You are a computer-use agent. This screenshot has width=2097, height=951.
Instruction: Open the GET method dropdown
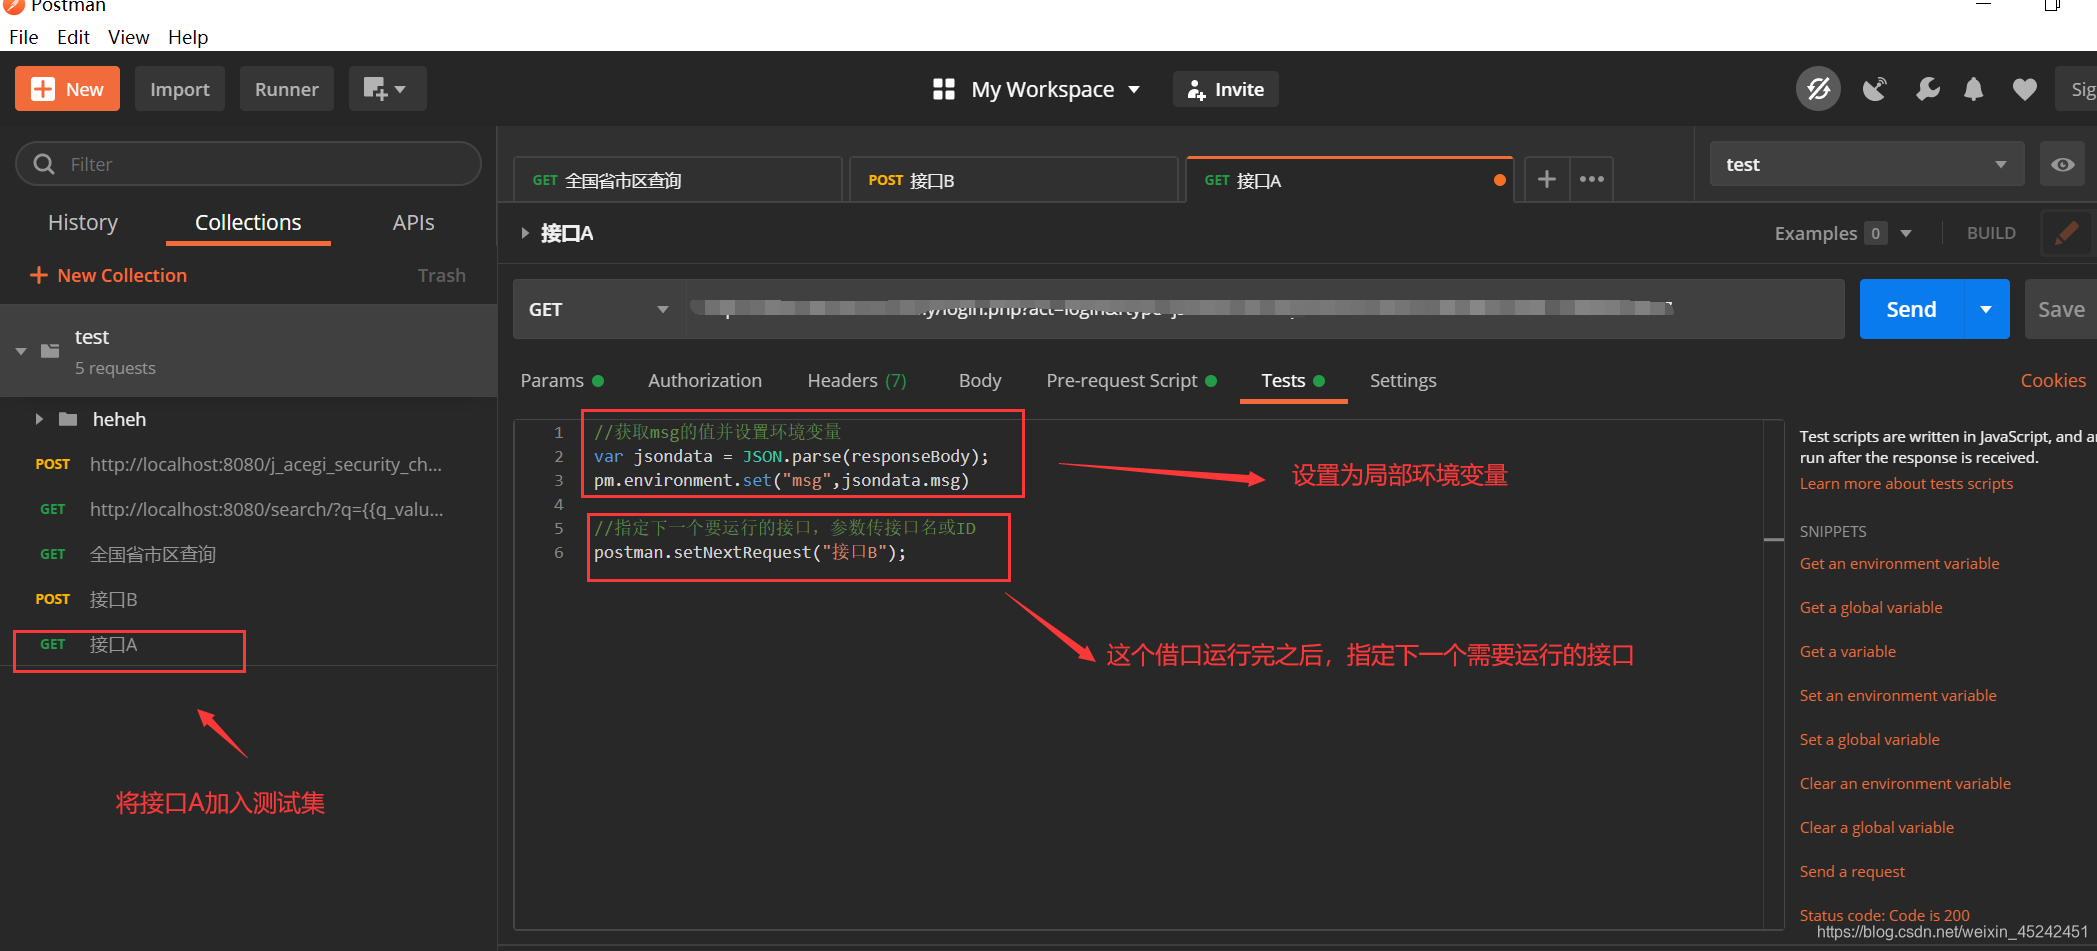(x=598, y=309)
